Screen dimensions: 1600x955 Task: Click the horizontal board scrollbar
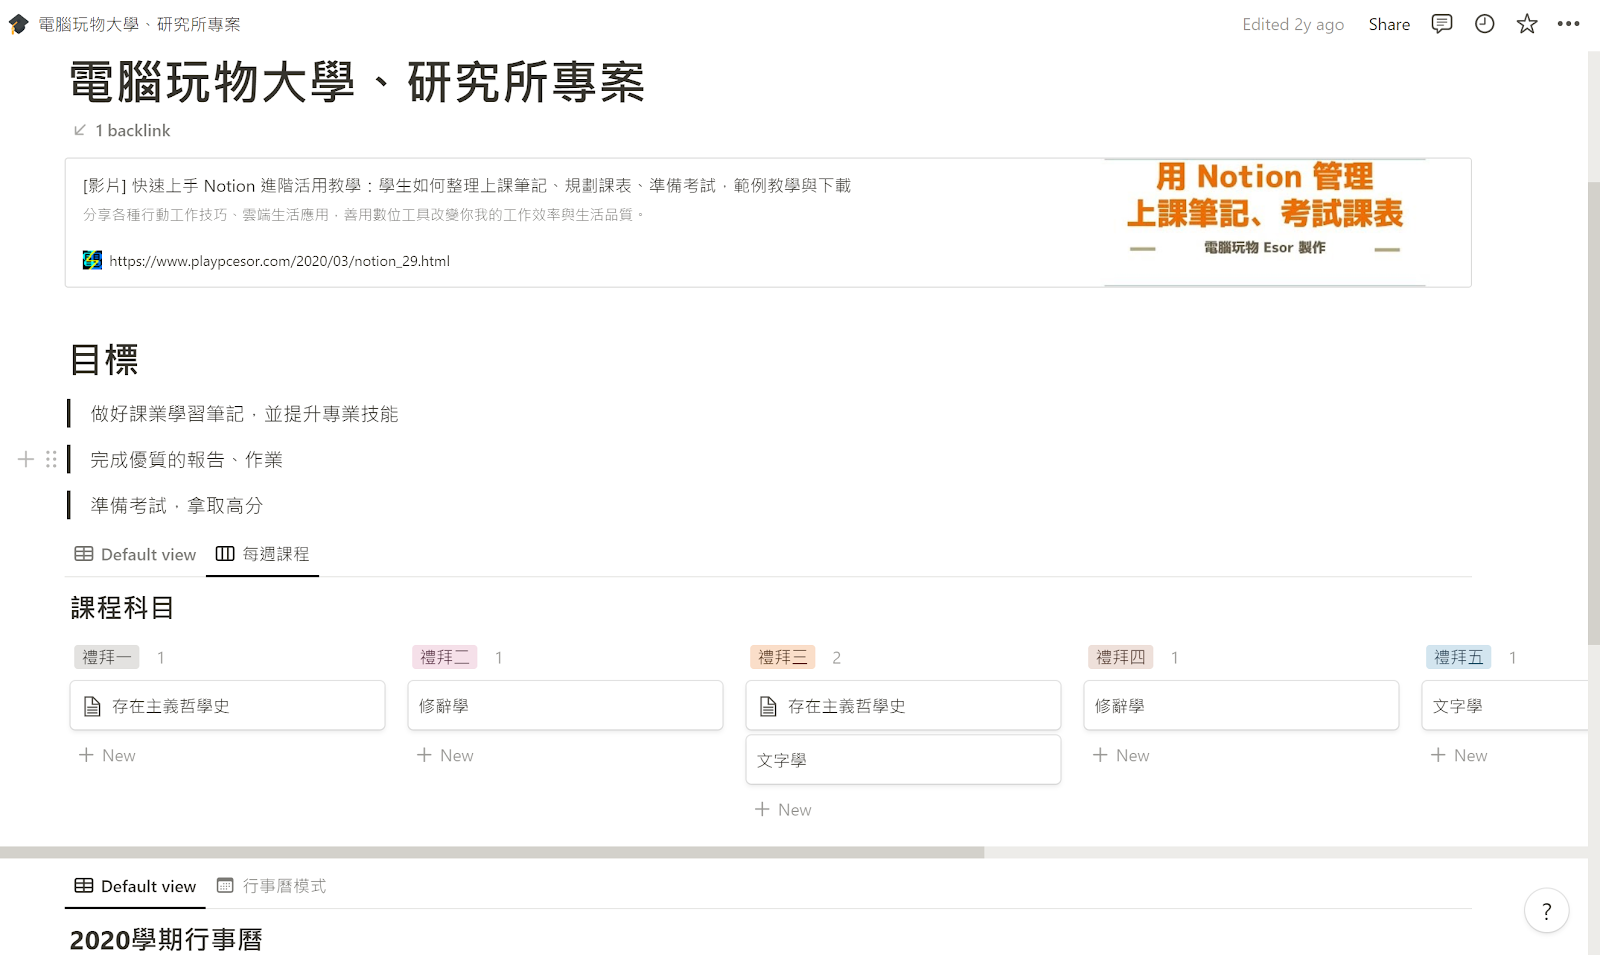(492, 852)
